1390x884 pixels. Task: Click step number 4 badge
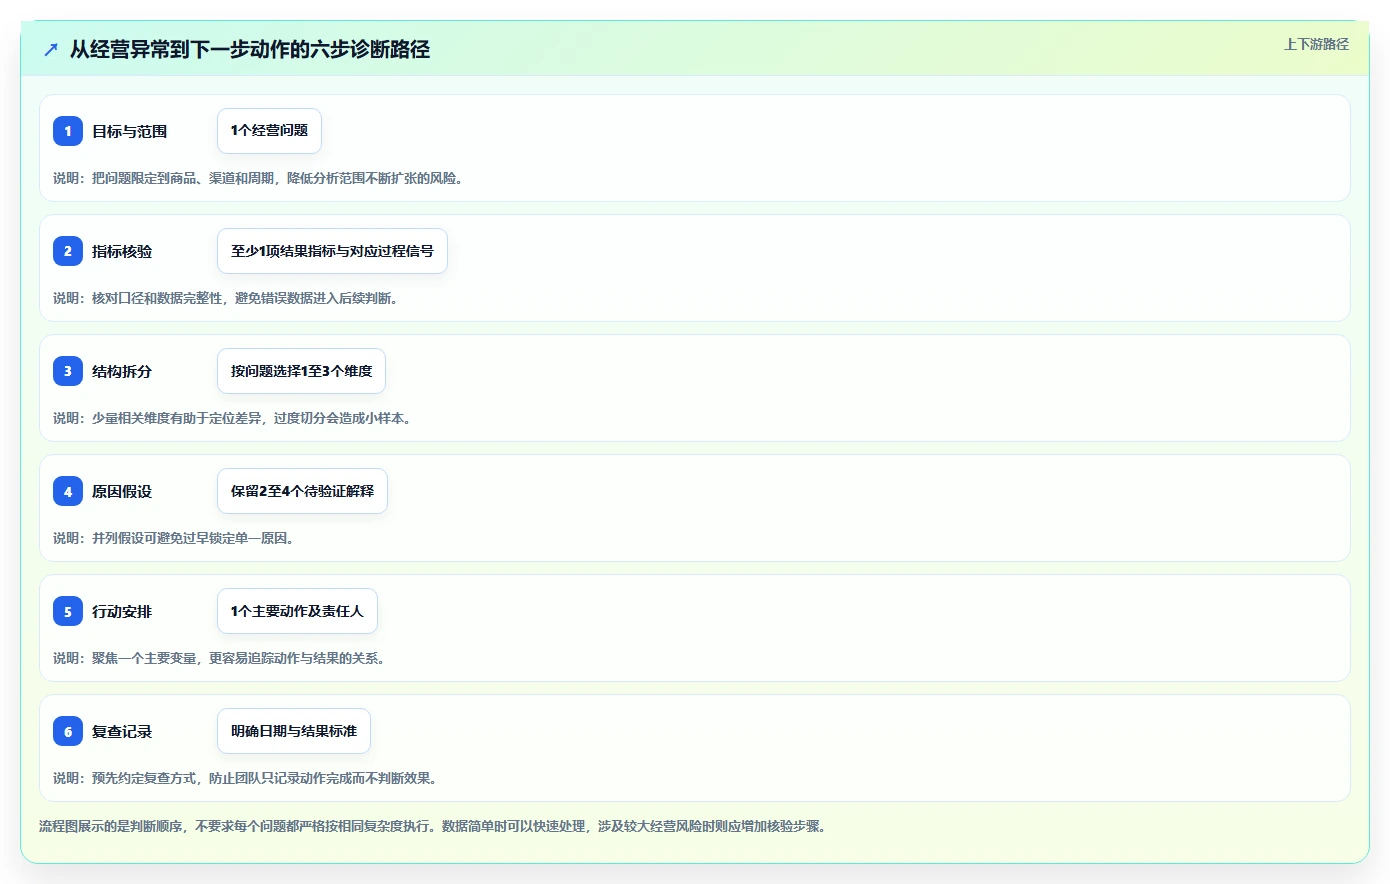68,491
